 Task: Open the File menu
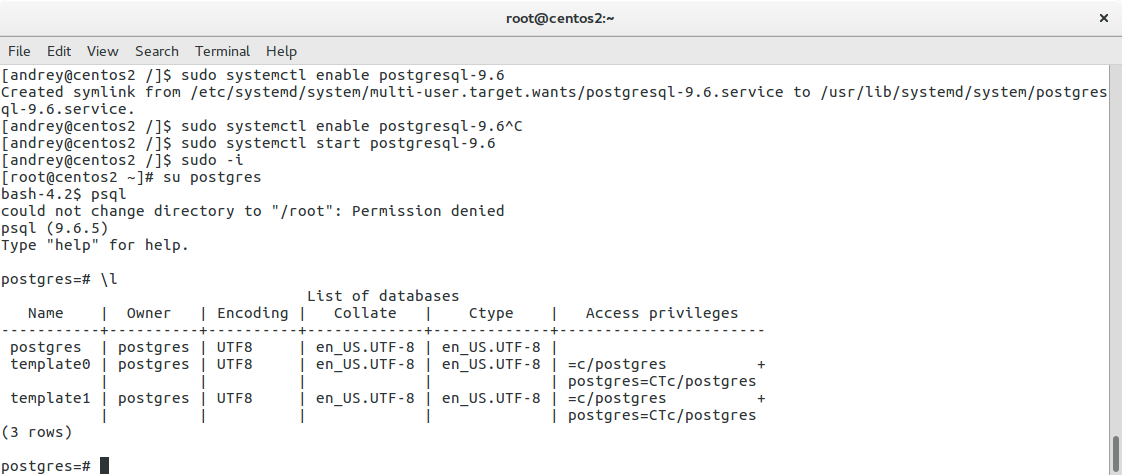(19, 51)
